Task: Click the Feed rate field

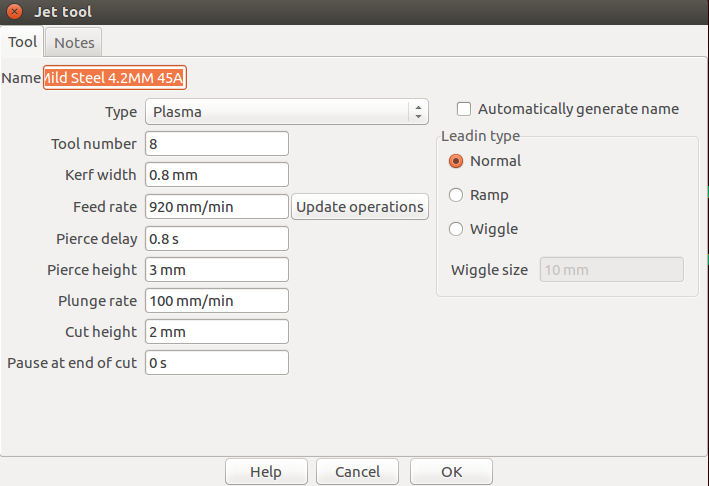Action: click(217, 207)
